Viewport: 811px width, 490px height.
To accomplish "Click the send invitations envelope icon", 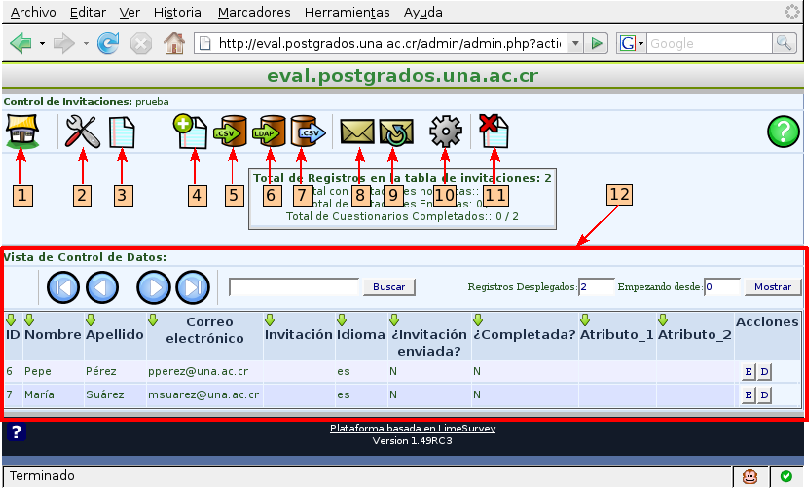I will pos(356,131).
